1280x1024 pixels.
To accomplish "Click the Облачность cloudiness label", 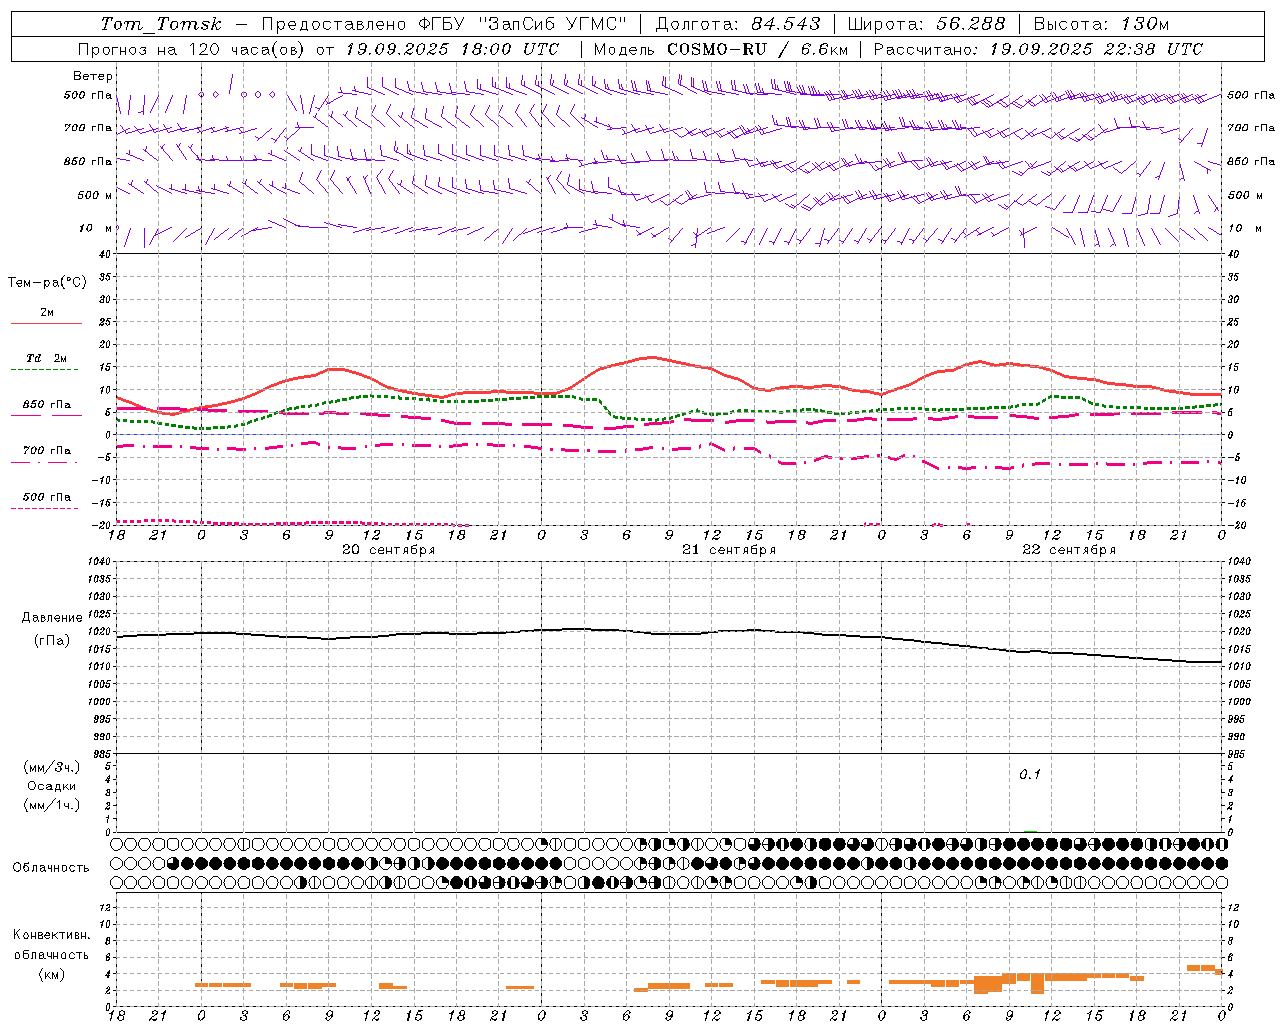I will click(x=51, y=867).
